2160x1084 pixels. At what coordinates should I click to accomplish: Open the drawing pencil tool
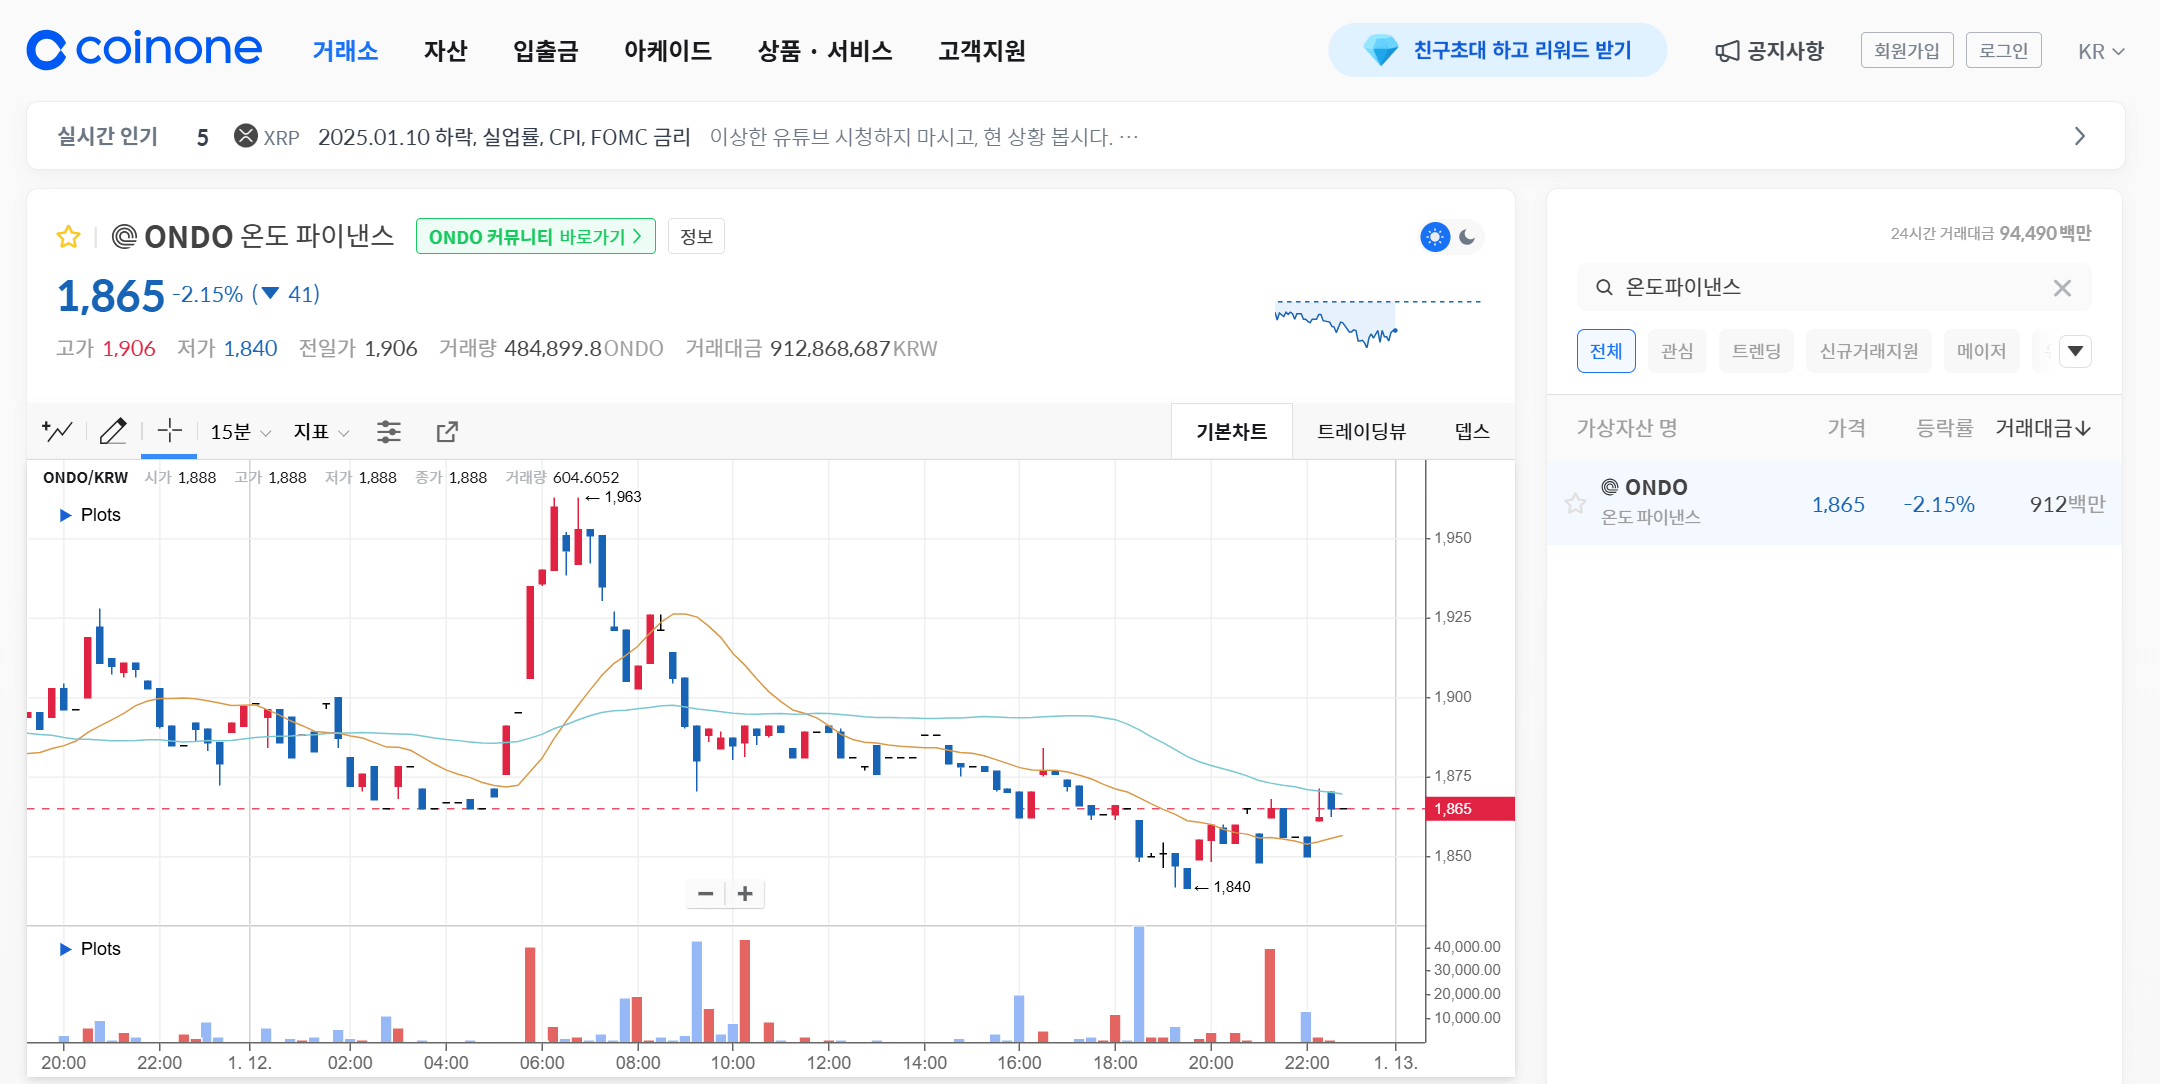(x=113, y=430)
